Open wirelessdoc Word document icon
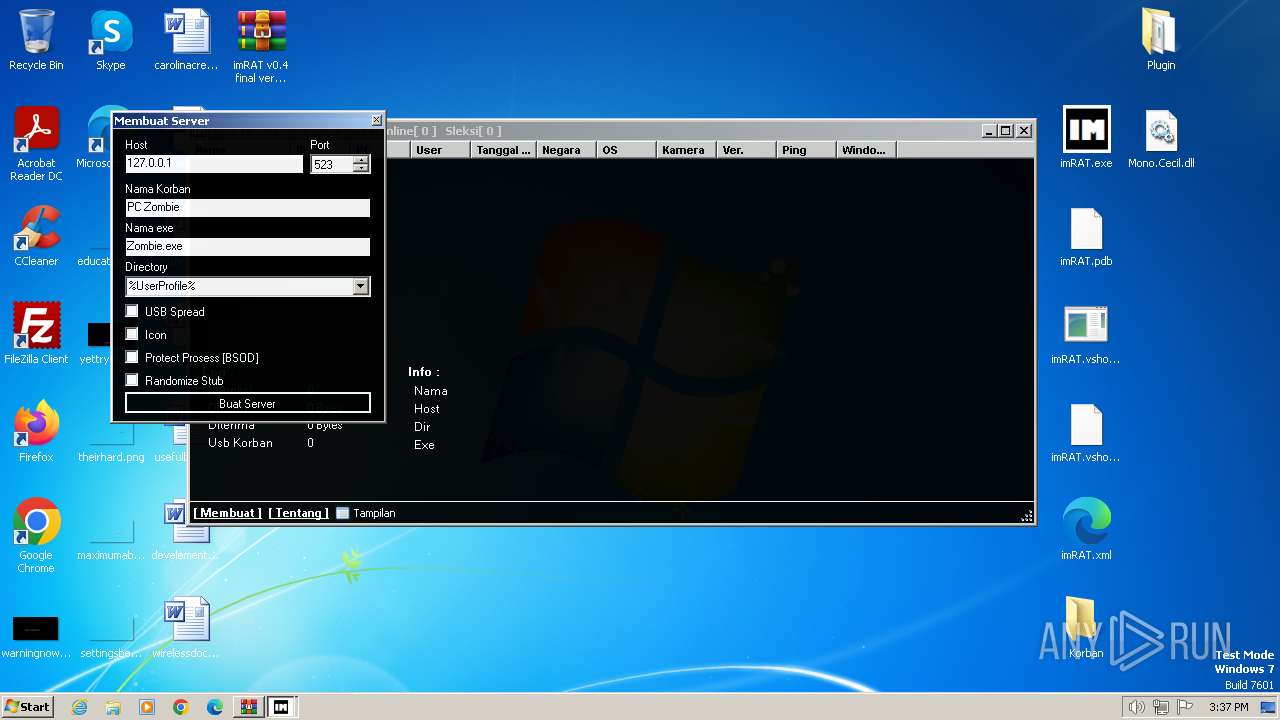The image size is (1280, 720). [x=186, y=628]
